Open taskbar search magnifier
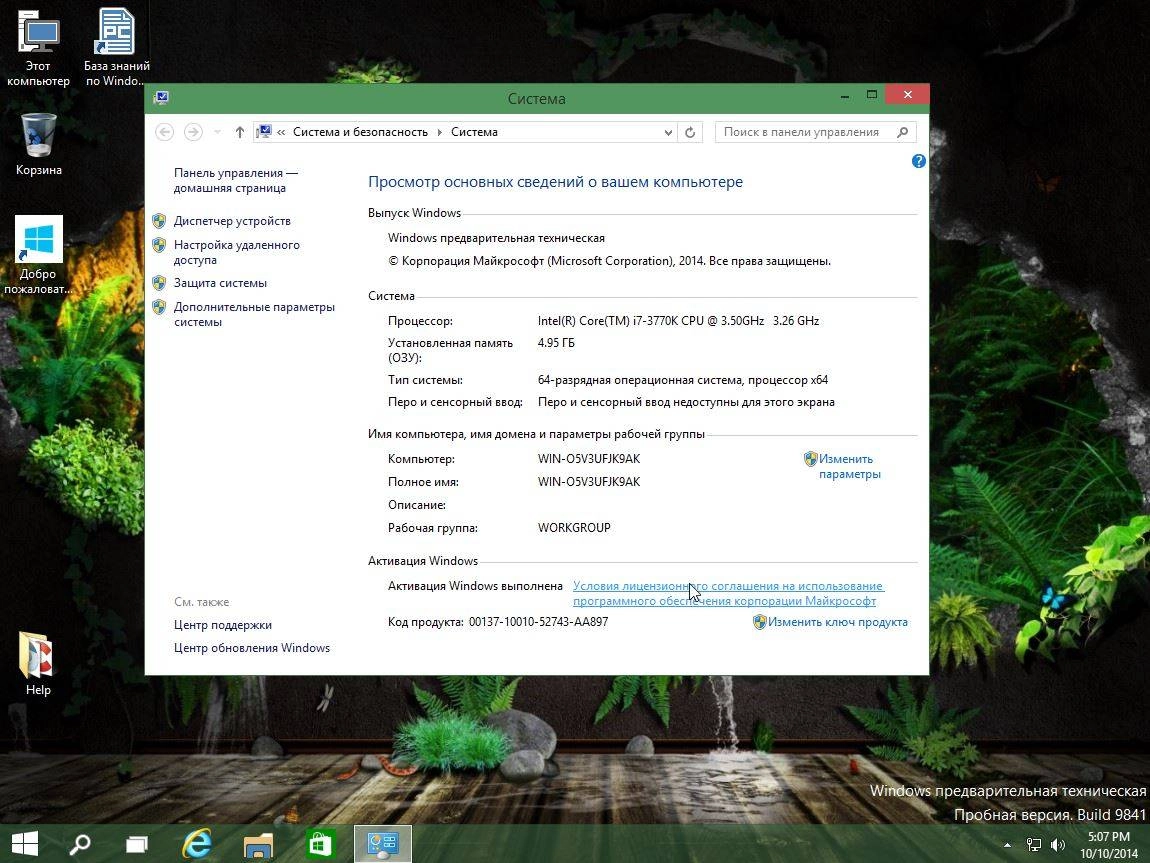1150x863 pixels. 79,844
